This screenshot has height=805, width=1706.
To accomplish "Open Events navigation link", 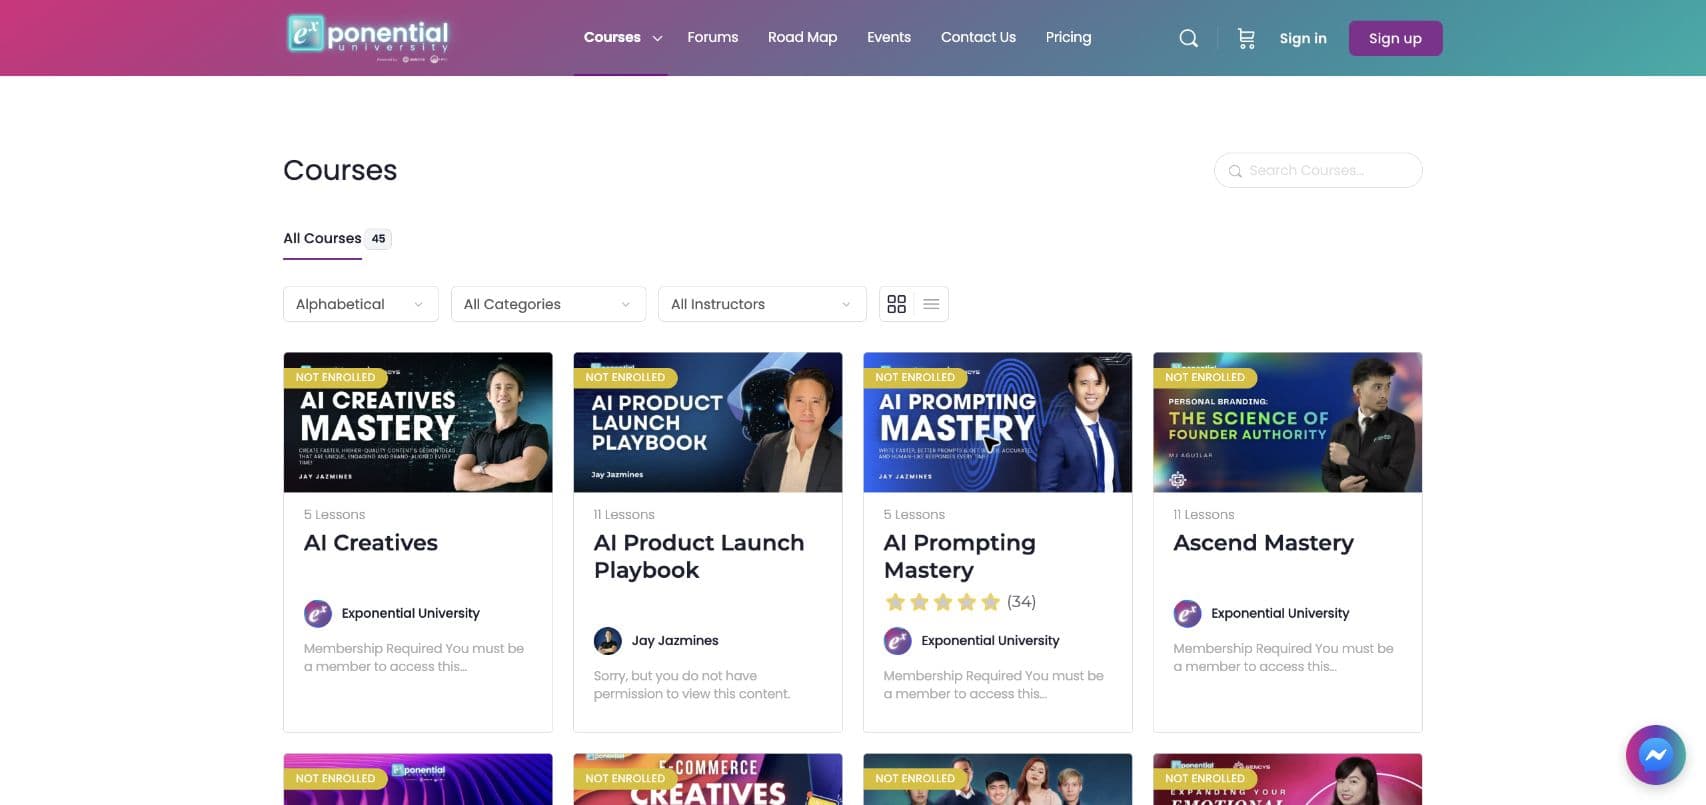I will [889, 37].
